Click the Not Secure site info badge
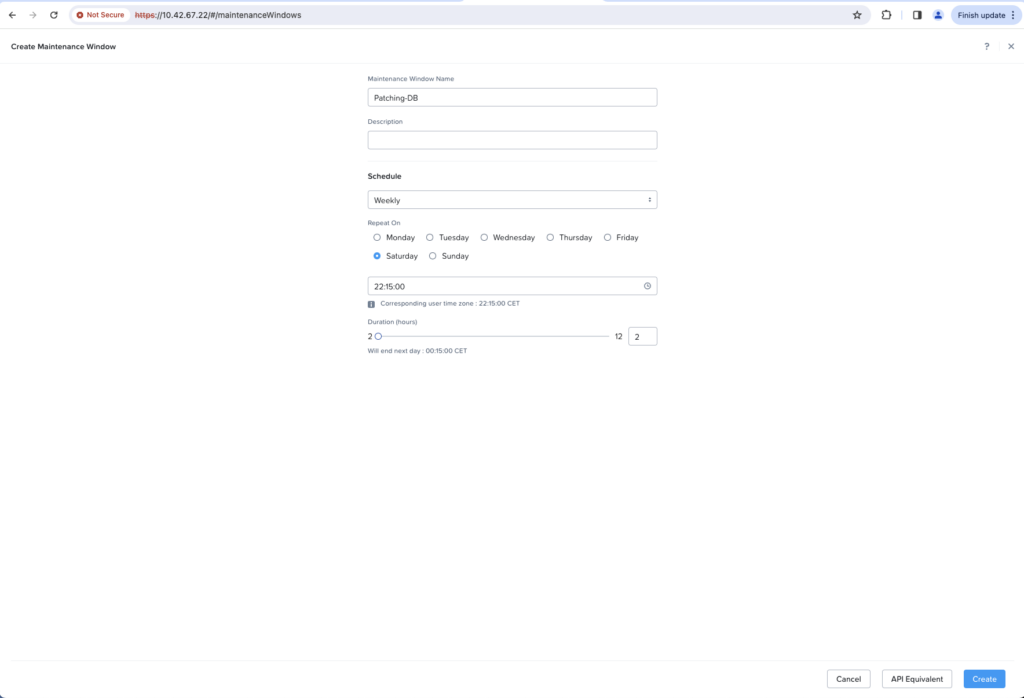 pyautogui.click(x=101, y=15)
